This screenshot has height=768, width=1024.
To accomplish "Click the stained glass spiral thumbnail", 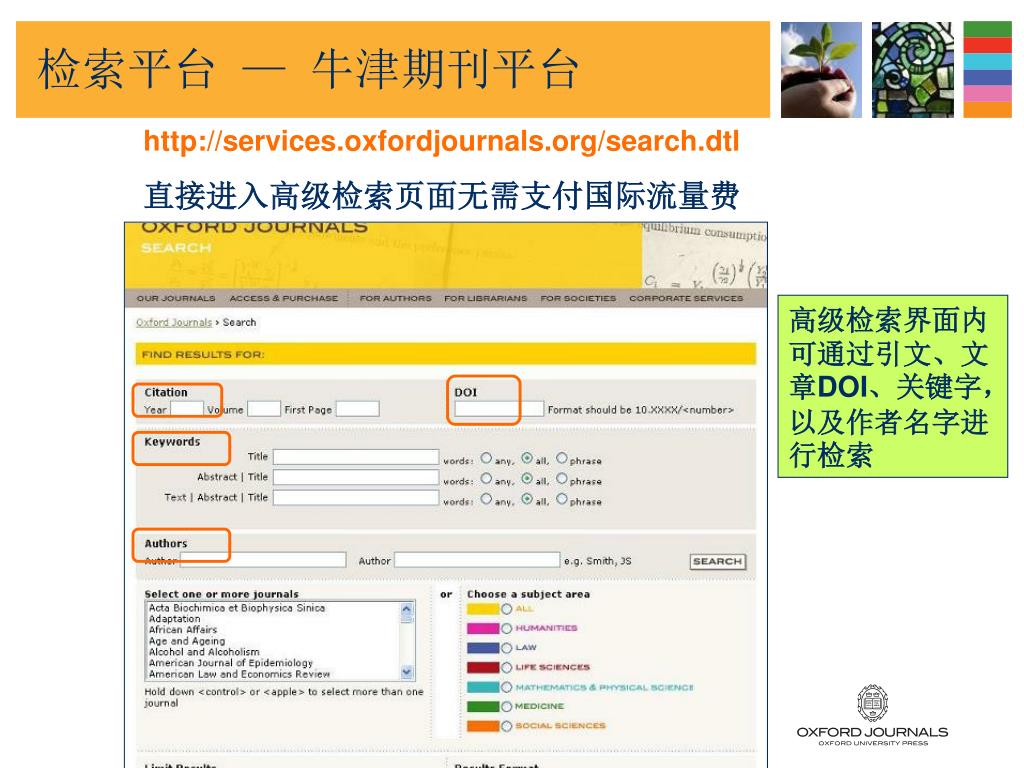I will pyautogui.click(x=912, y=70).
